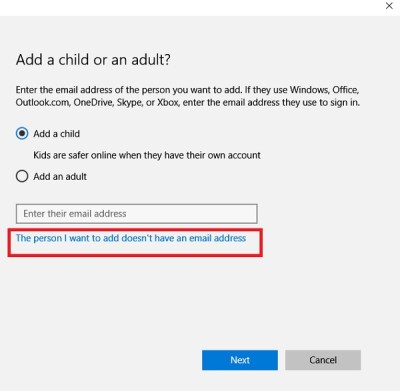Close the dialog with the X icon
Viewport: 400px width, 391px height.
[x=389, y=6]
